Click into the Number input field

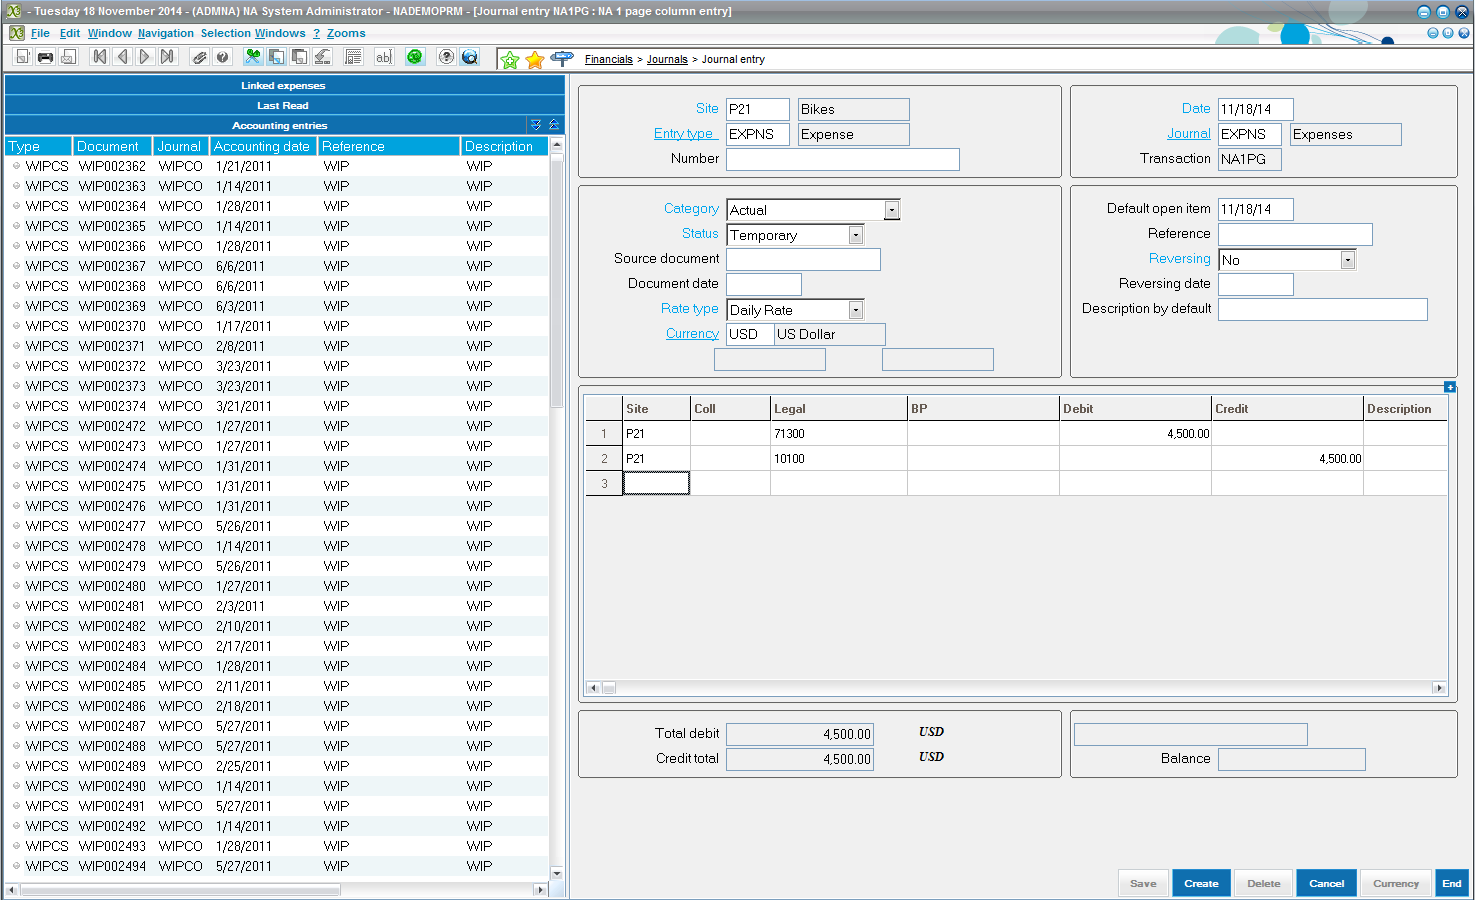click(x=842, y=160)
